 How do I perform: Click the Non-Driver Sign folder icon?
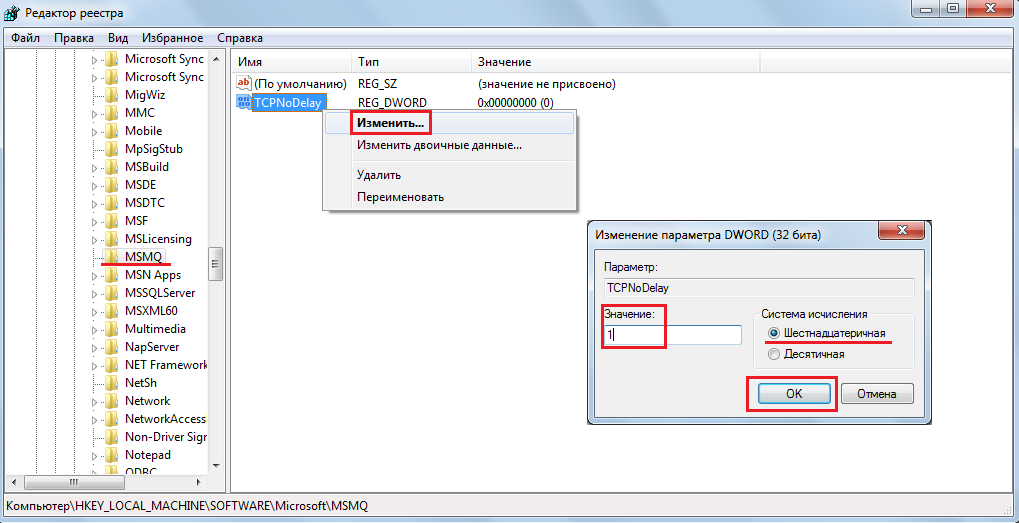pyautogui.click(x=112, y=437)
